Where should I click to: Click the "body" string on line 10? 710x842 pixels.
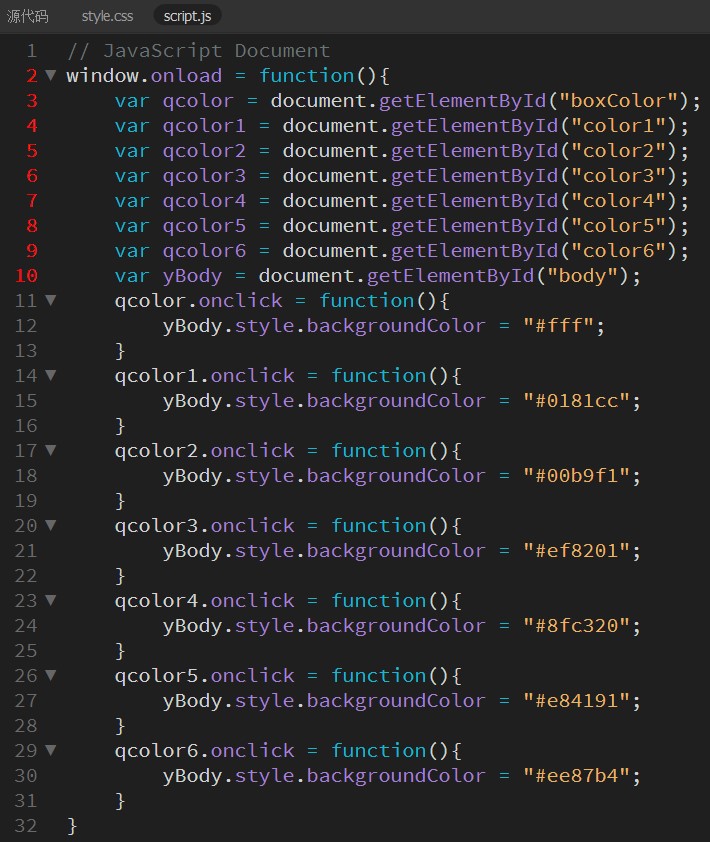coord(582,276)
